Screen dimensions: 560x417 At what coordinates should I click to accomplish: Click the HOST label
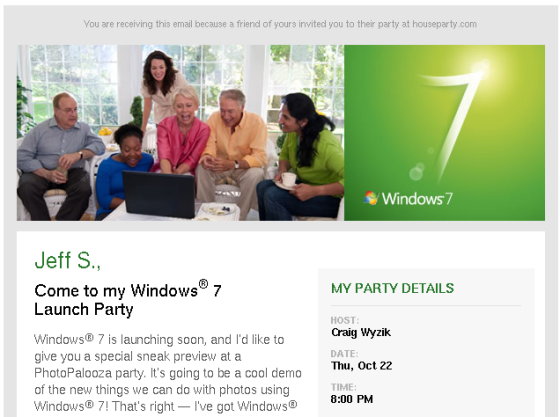pyautogui.click(x=345, y=320)
